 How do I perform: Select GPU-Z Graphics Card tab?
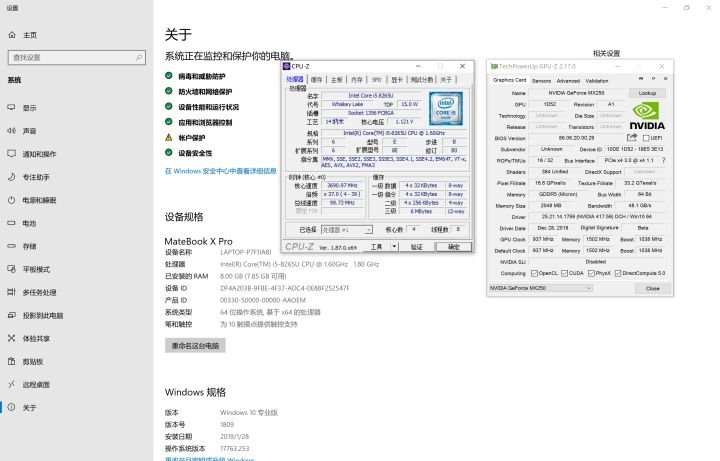pos(509,80)
